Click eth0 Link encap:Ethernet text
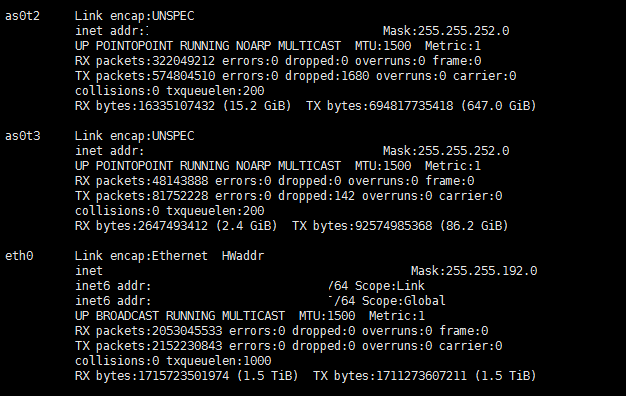Image resolution: width=626 pixels, height=396 pixels. point(141,256)
